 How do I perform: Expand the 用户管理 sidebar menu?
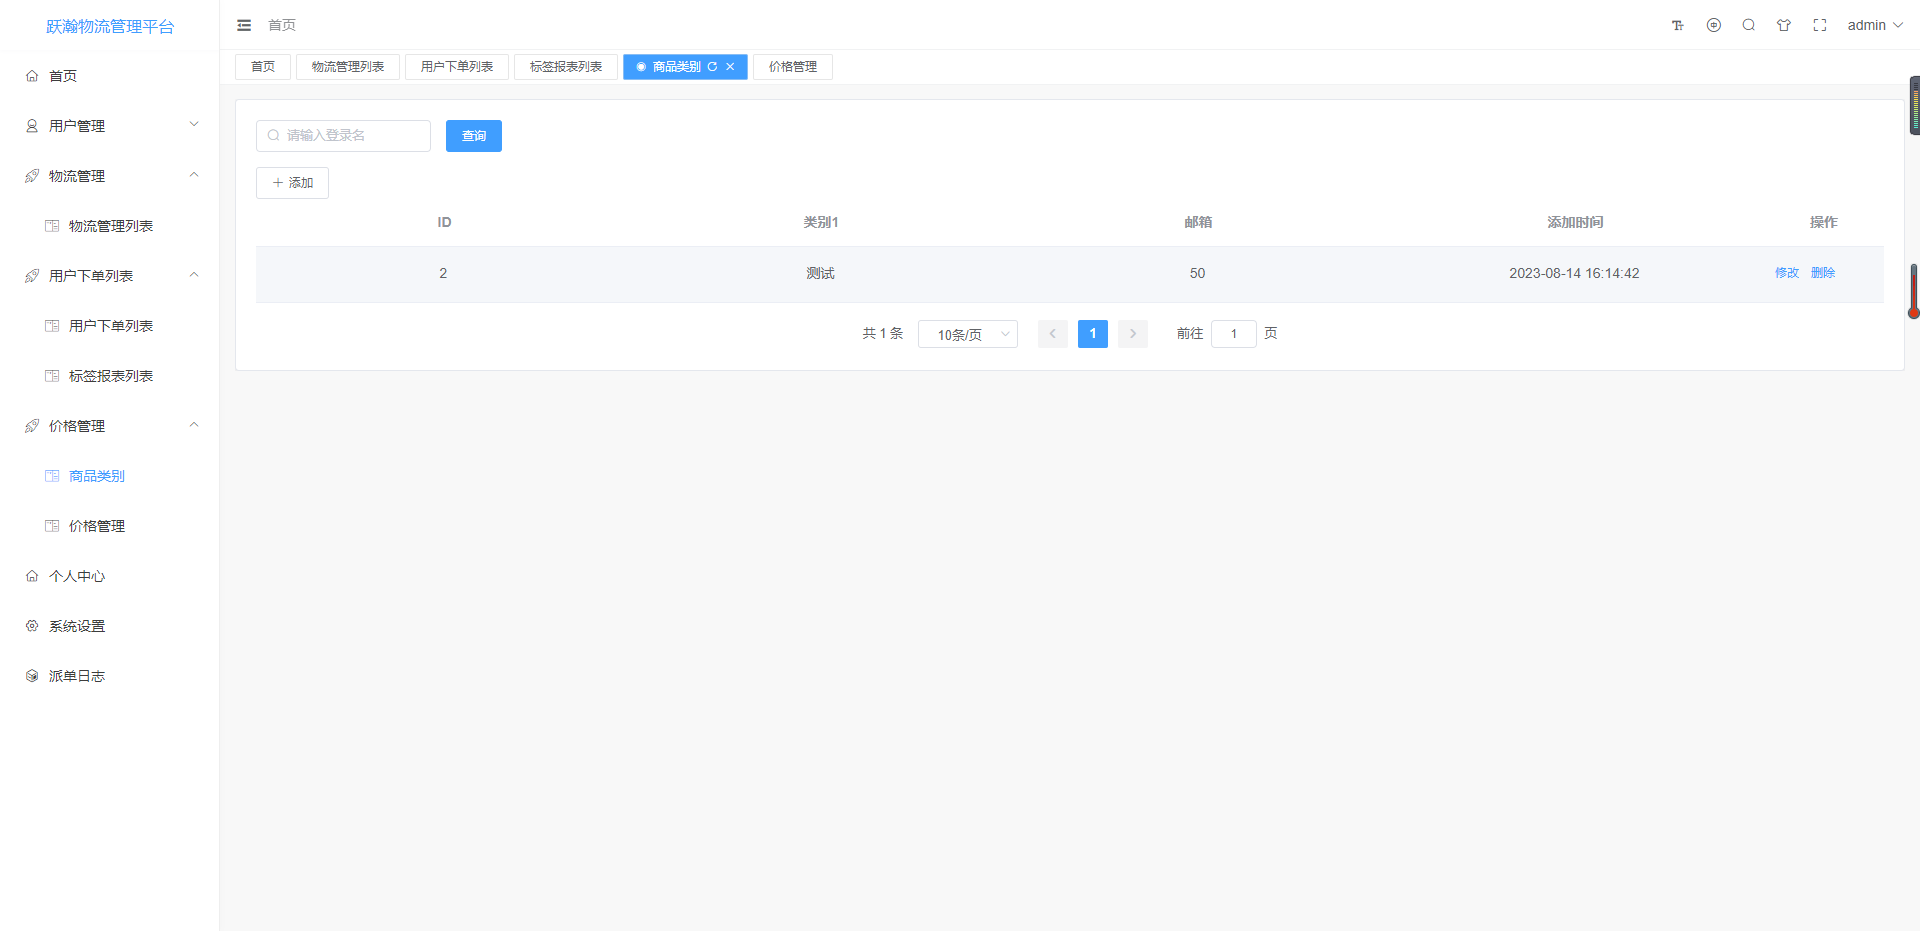[x=110, y=126]
